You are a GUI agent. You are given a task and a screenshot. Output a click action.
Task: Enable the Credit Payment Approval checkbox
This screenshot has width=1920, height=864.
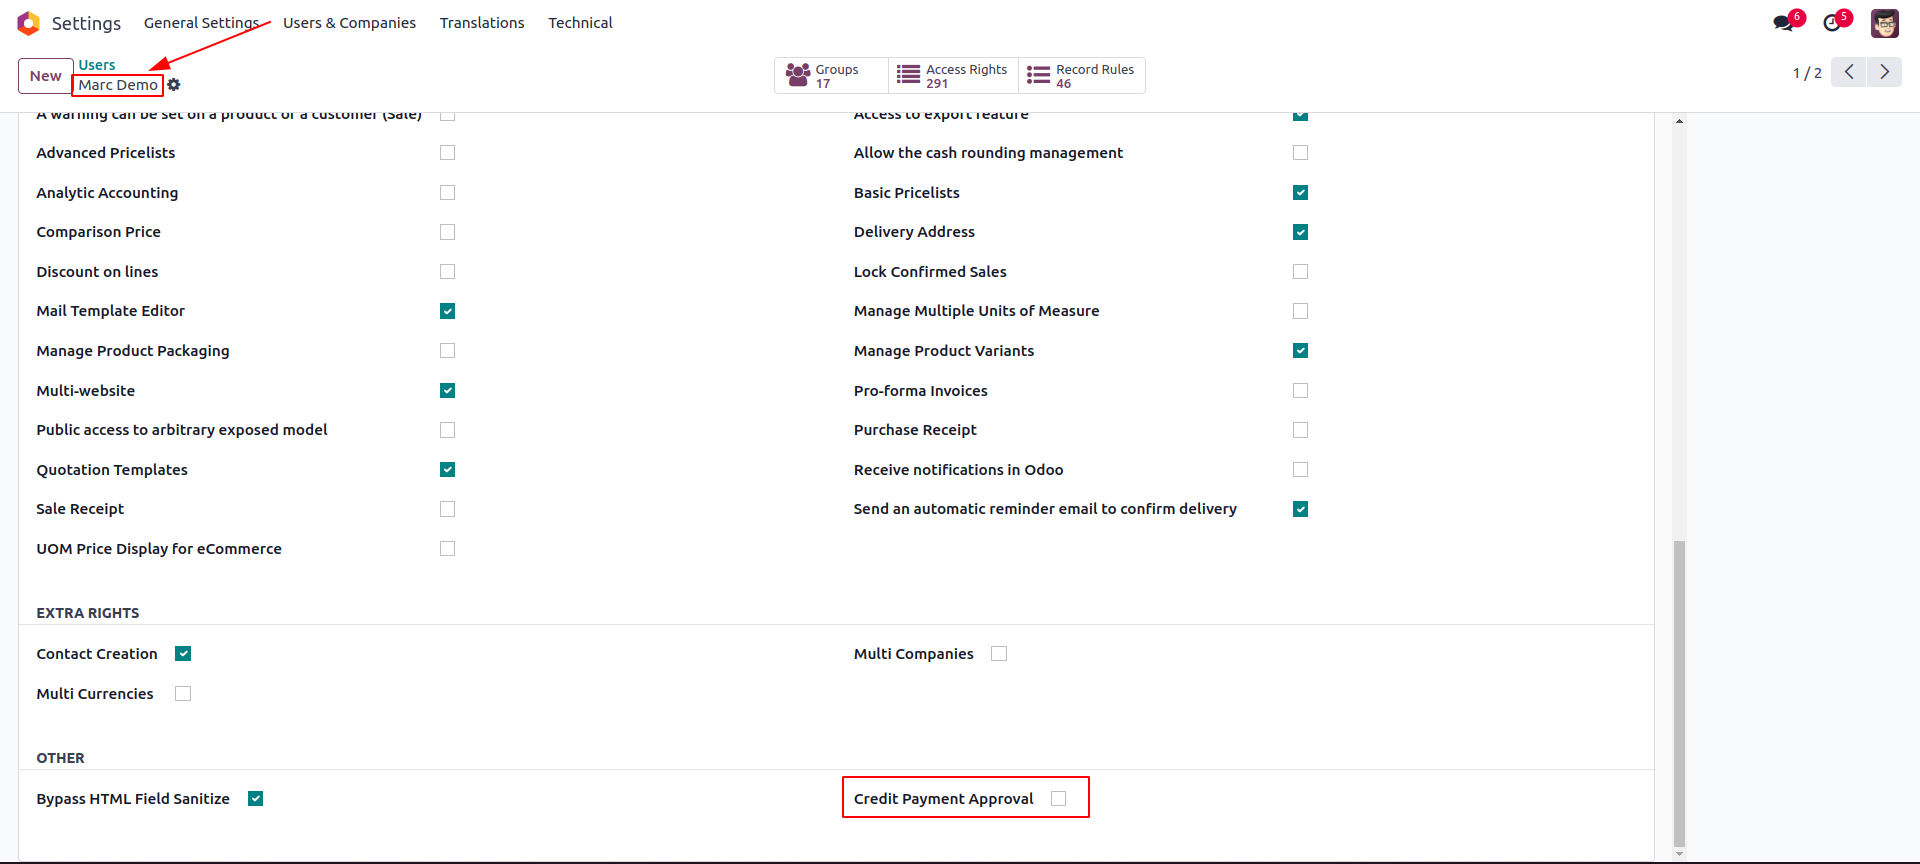[1059, 798]
